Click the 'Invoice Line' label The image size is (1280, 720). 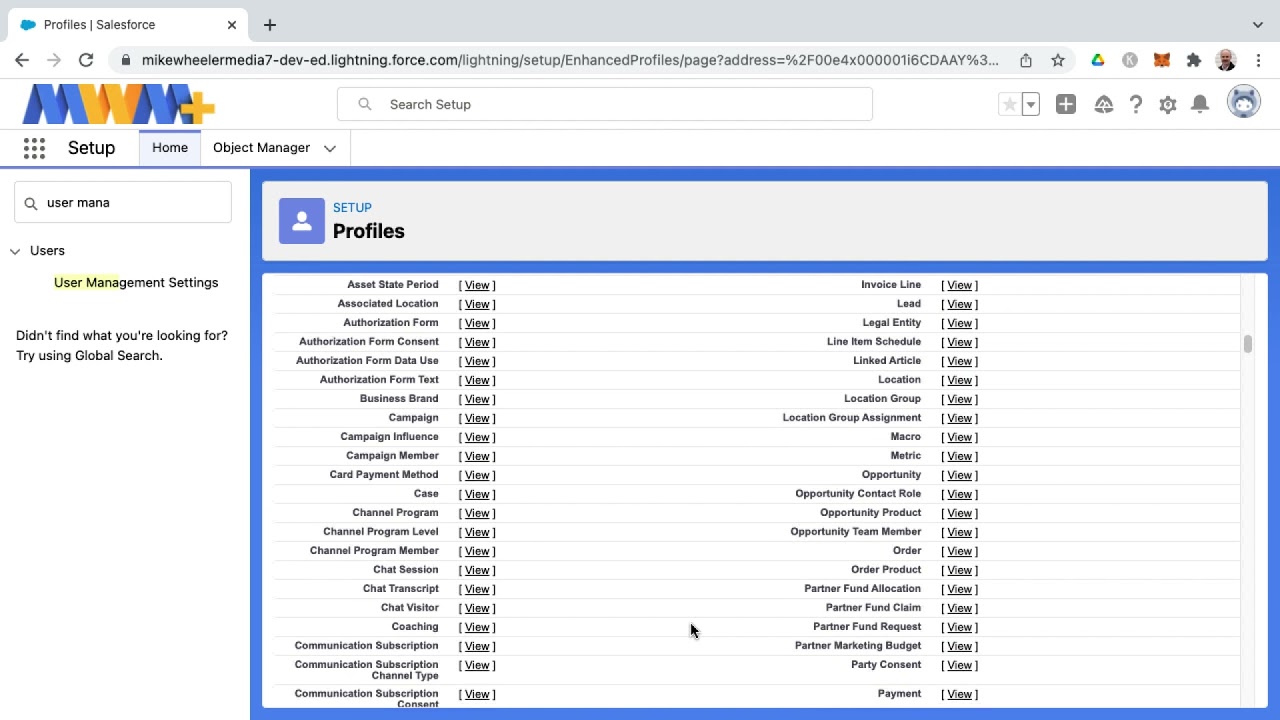point(891,285)
